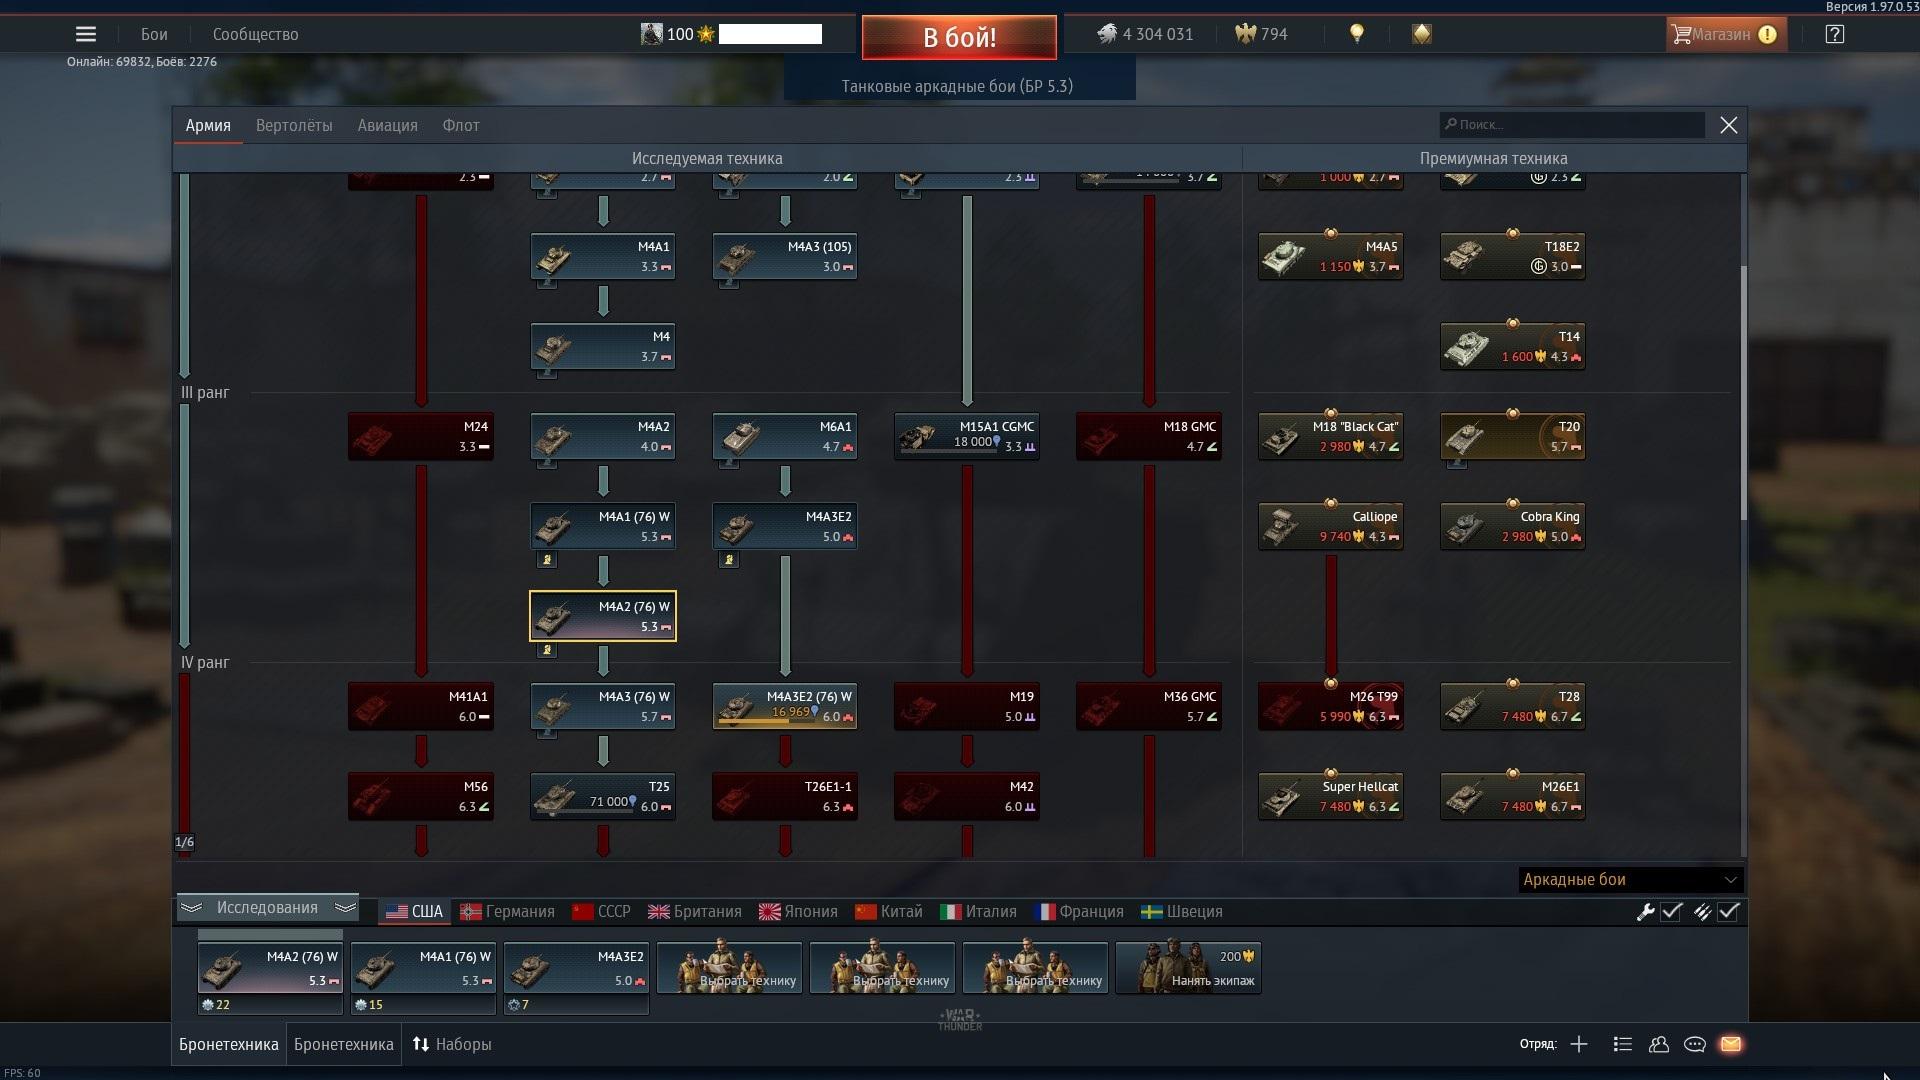Select the T14 premium tank card
The width and height of the screenshot is (1920, 1080).
[1512, 346]
